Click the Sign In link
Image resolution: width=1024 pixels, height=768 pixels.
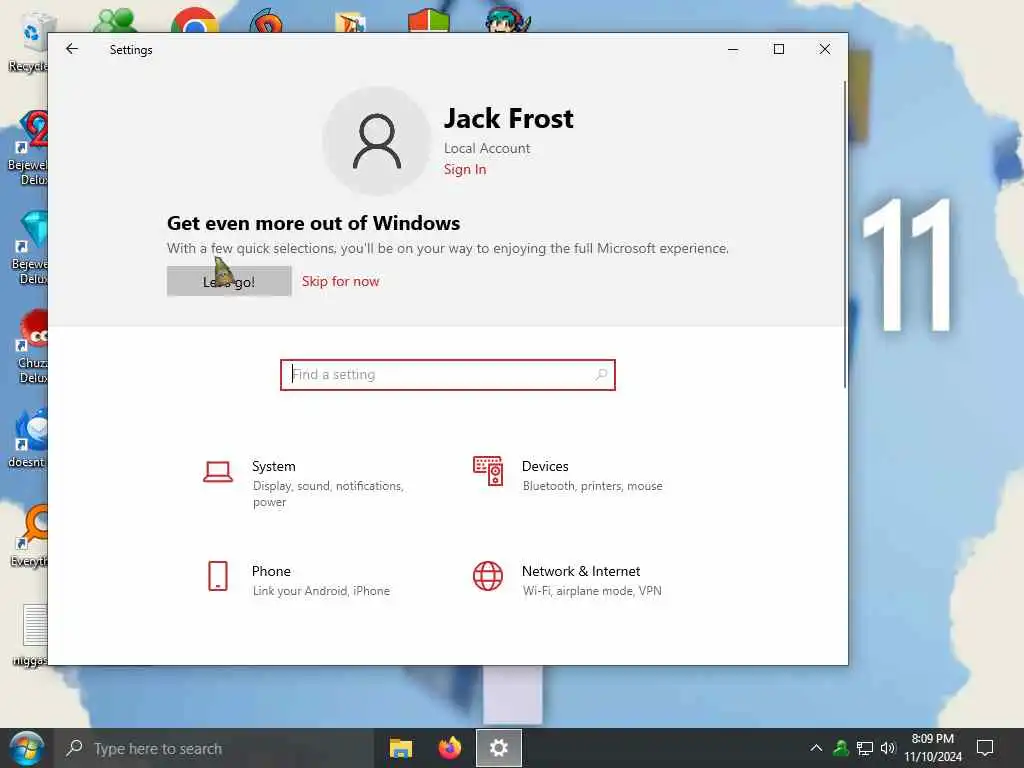pos(465,169)
